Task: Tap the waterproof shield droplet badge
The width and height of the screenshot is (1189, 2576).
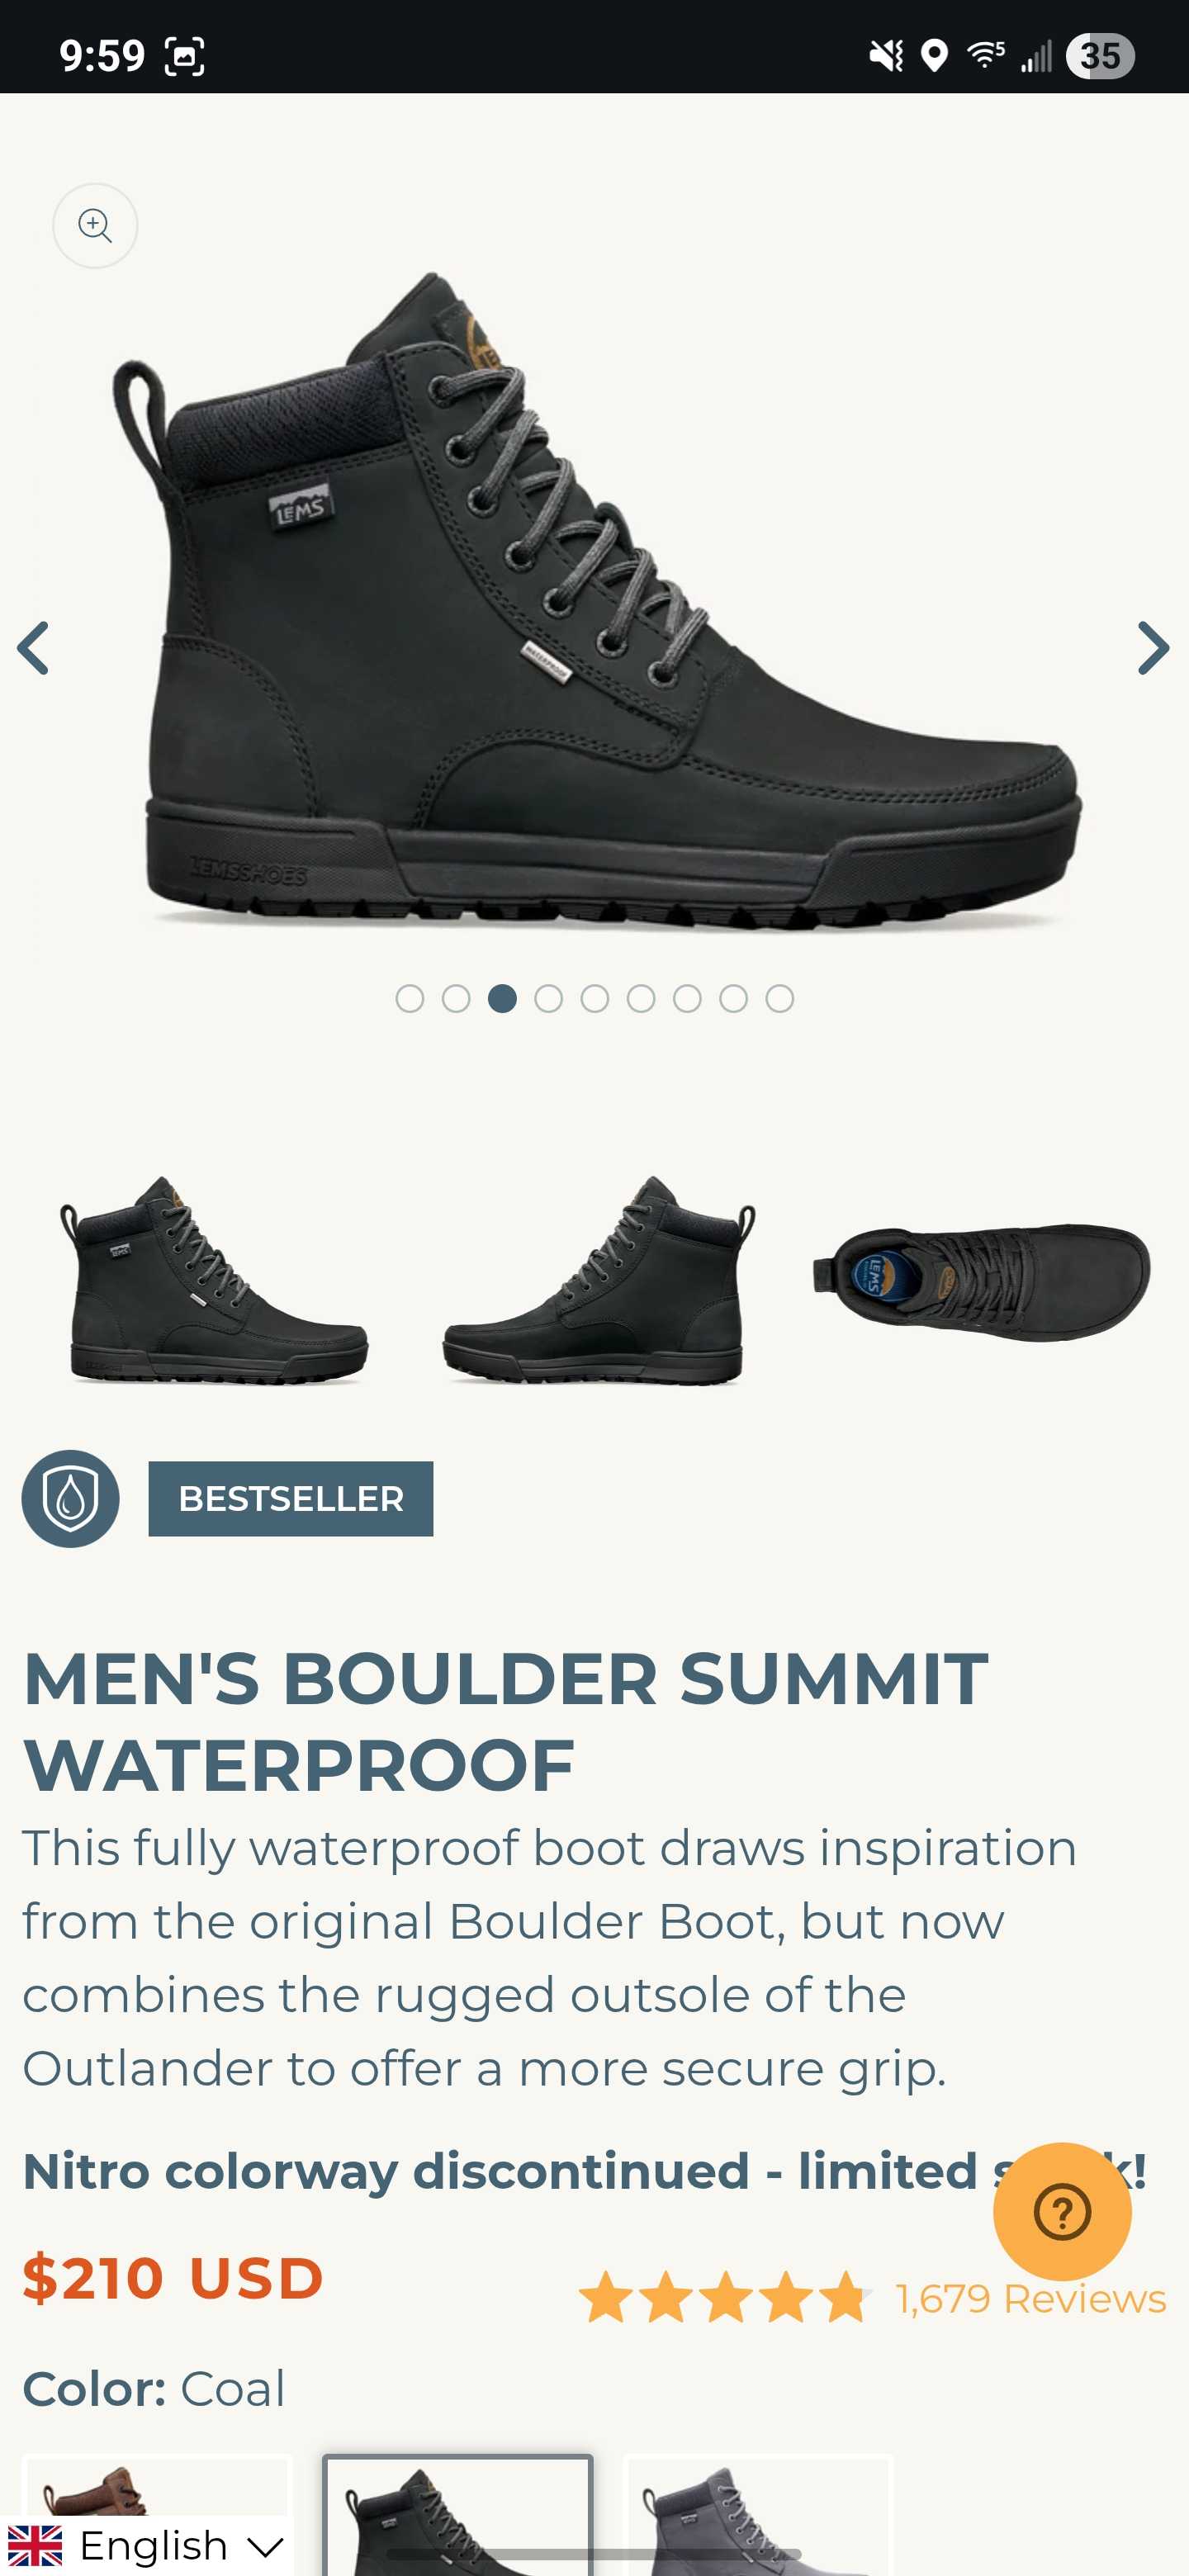Action: tap(70, 1498)
